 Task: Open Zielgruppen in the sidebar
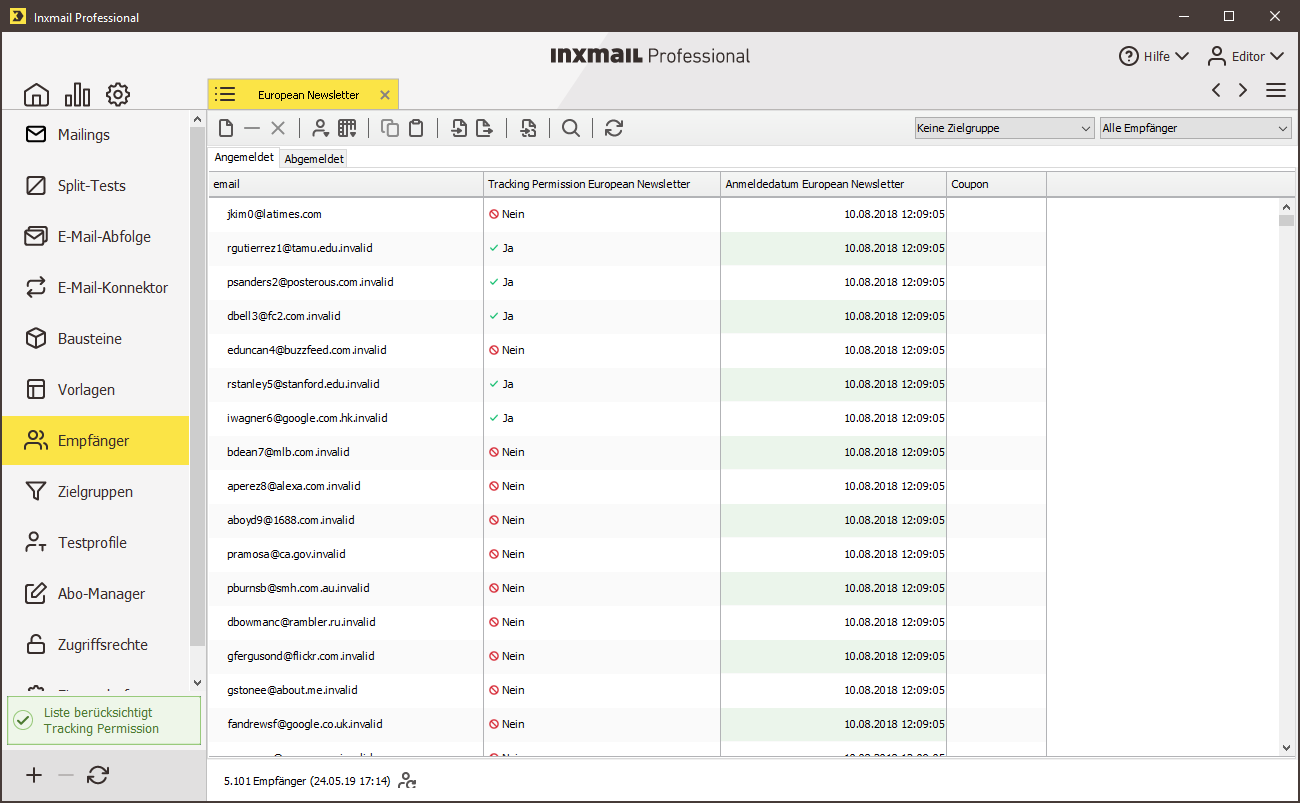[95, 492]
